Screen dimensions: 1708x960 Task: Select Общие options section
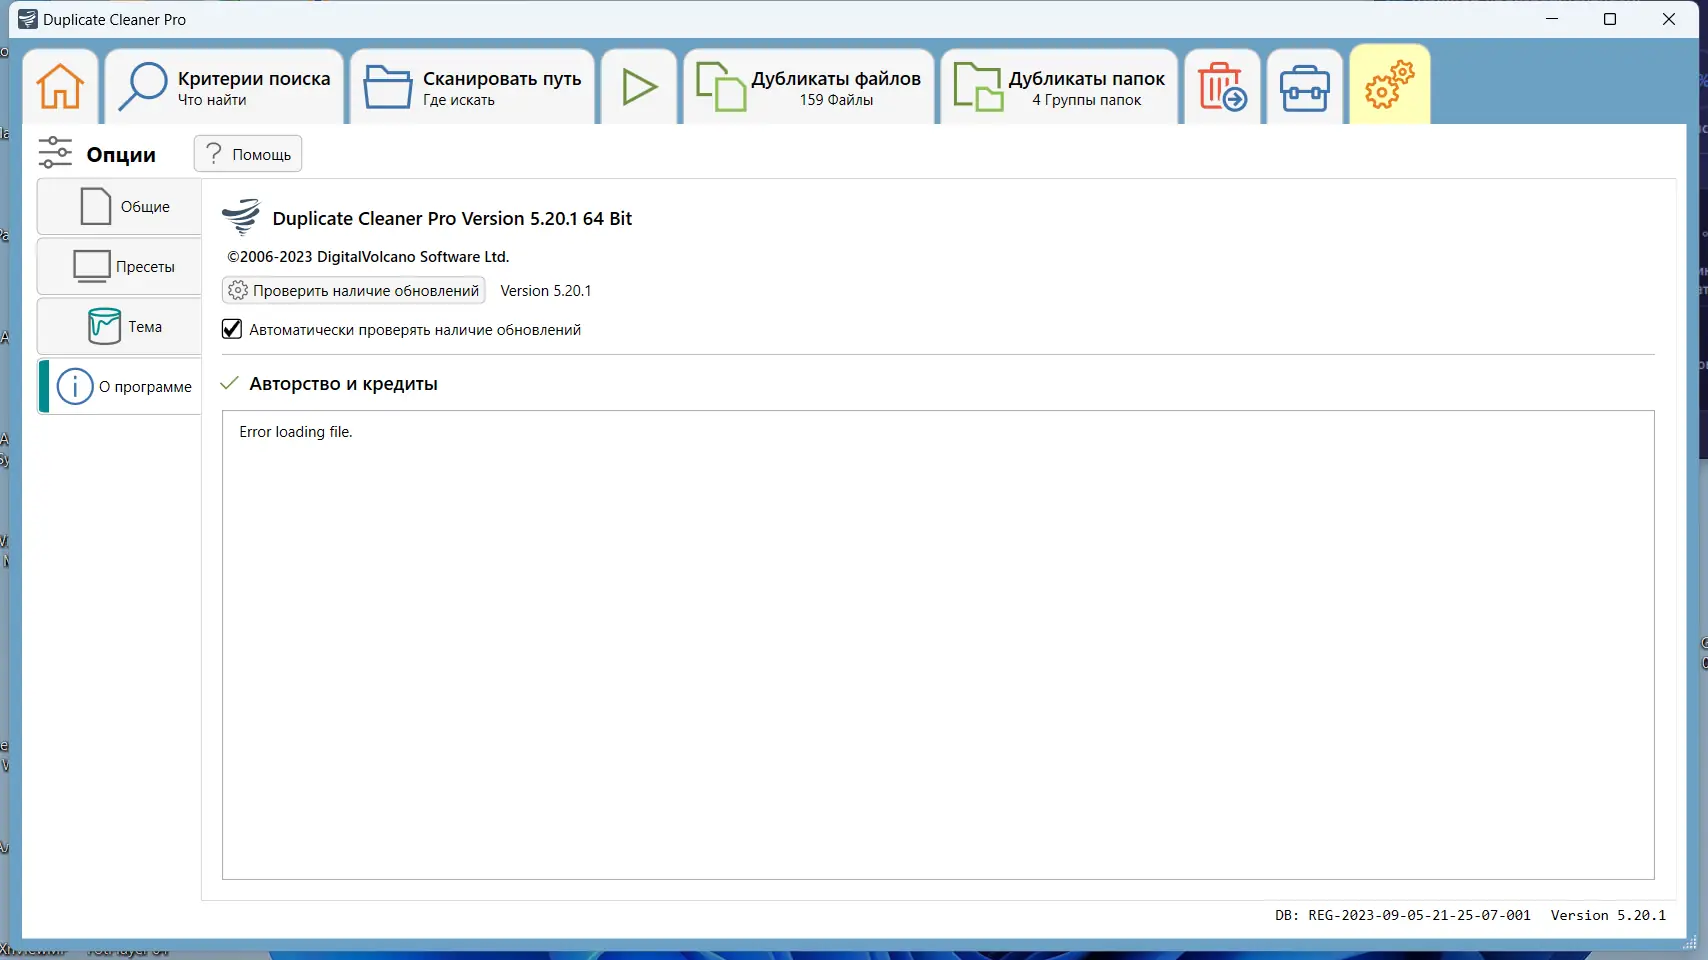click(x=119, y=207)
